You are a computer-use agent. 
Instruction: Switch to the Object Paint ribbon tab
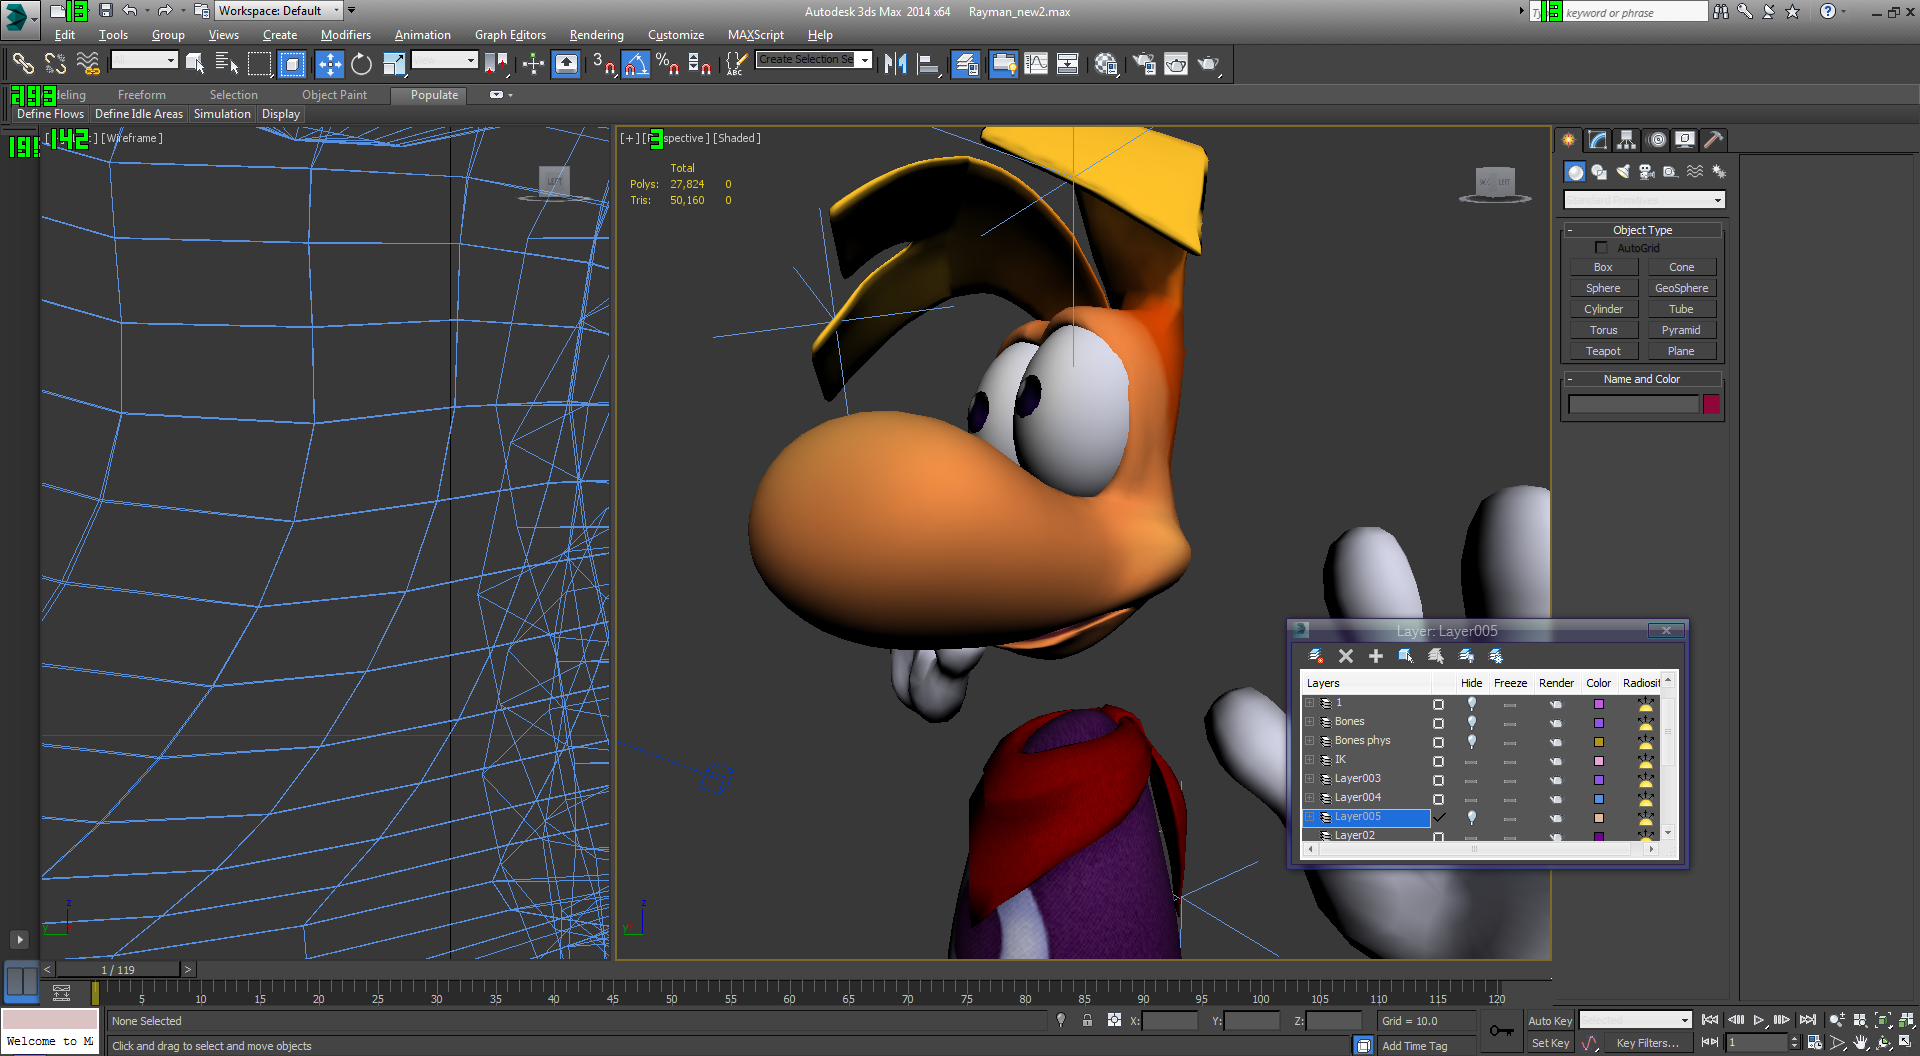click(334, 95)
